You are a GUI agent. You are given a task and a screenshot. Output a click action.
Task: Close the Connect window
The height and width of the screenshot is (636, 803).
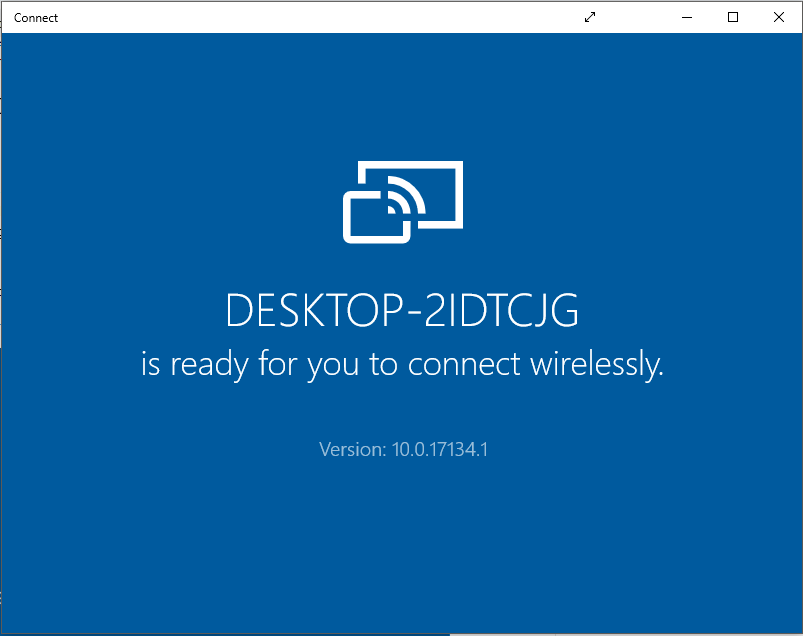pyautogui.click(x=778, y=17)
